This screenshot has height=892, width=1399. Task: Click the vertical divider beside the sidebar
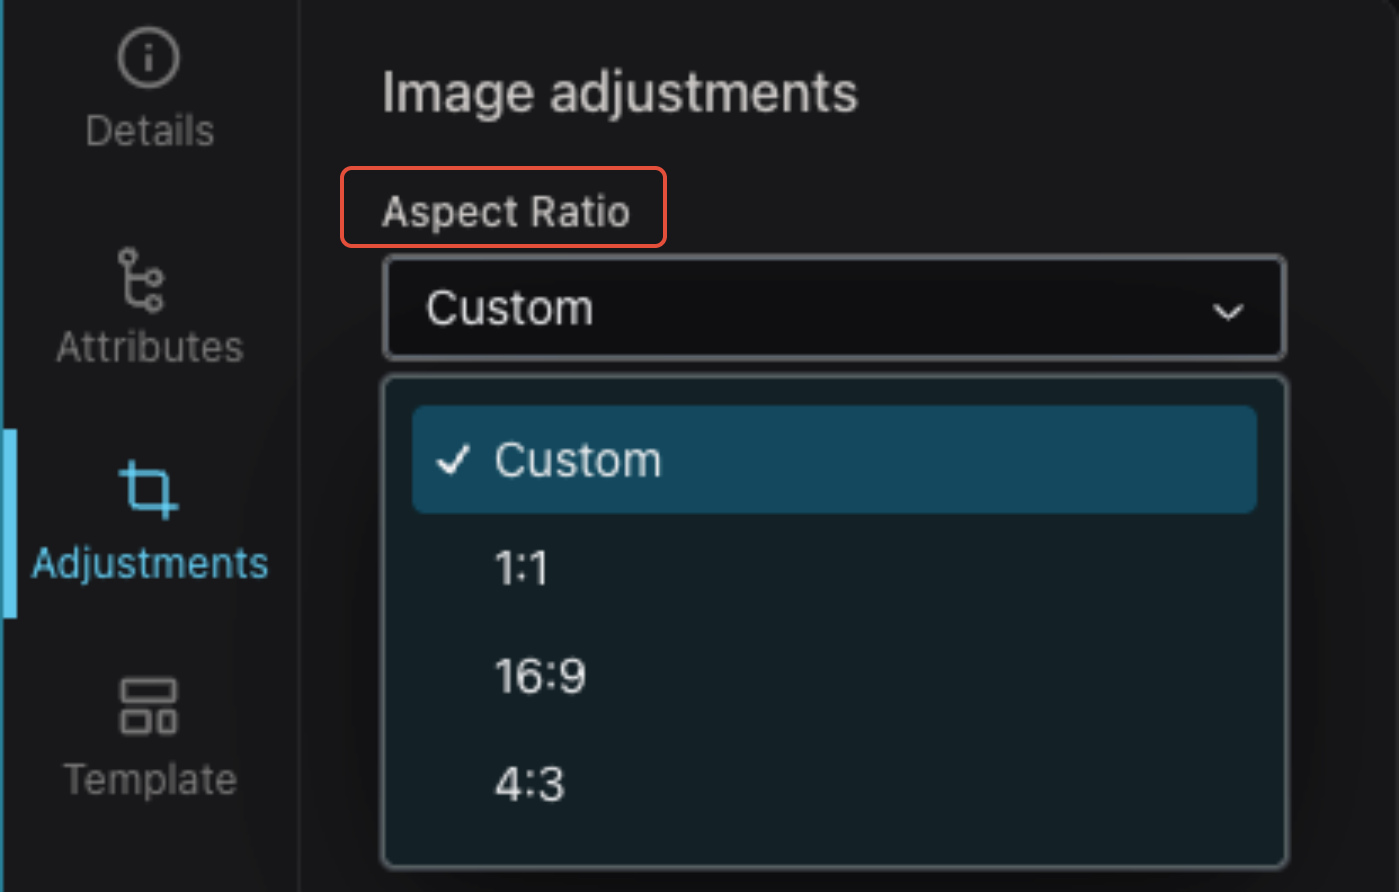tap(299, 446)
